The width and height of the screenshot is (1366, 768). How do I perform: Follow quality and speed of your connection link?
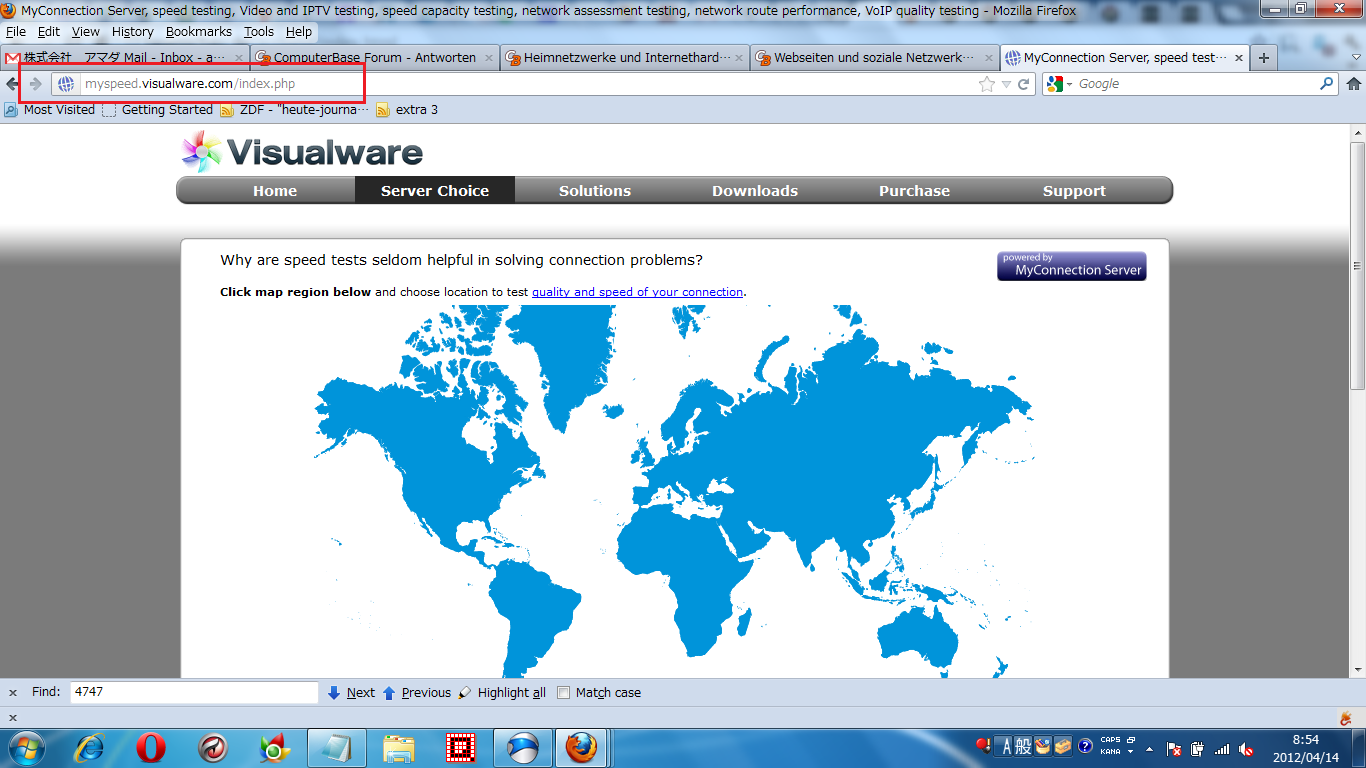[637, 292]
